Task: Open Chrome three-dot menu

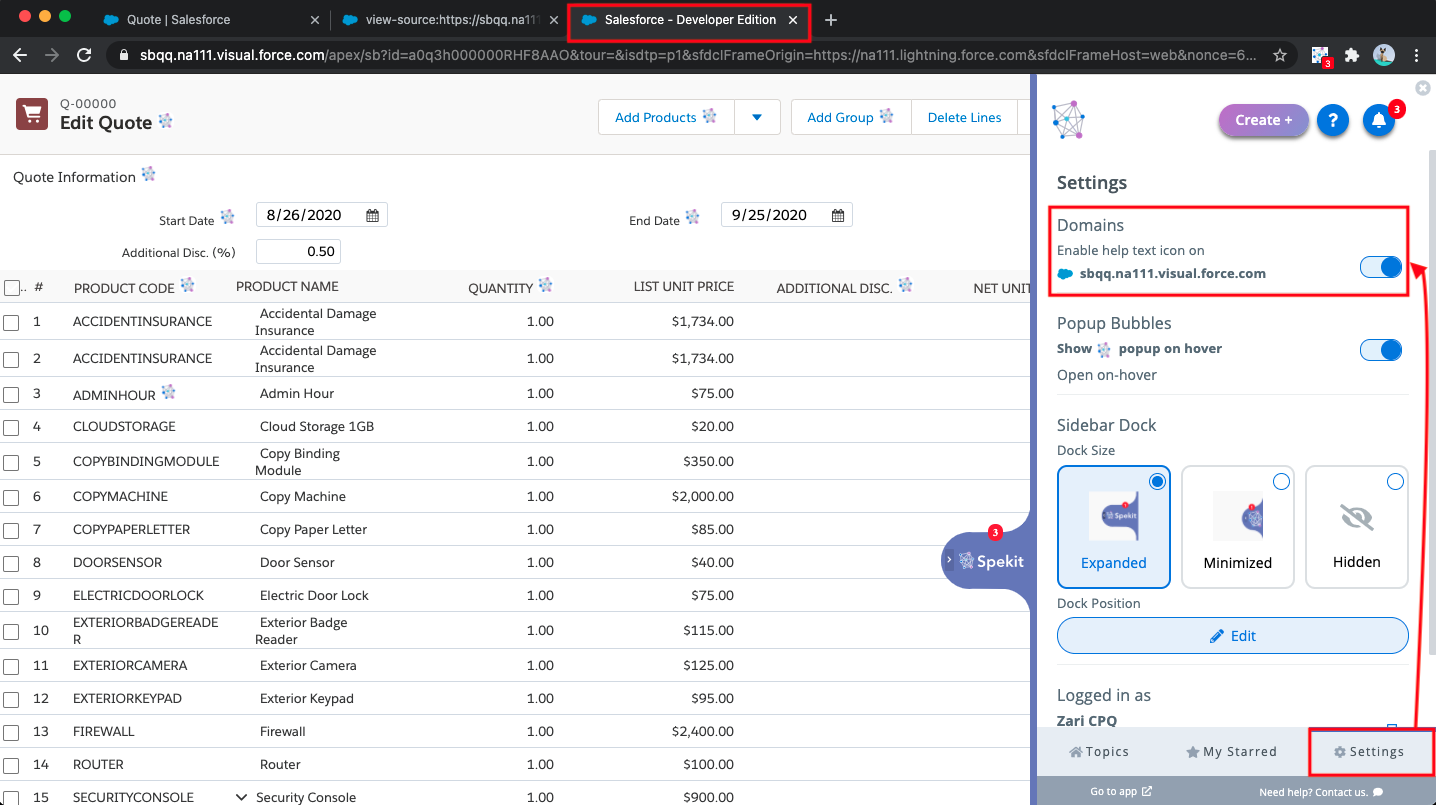Action: click(x=1417, y=56)
